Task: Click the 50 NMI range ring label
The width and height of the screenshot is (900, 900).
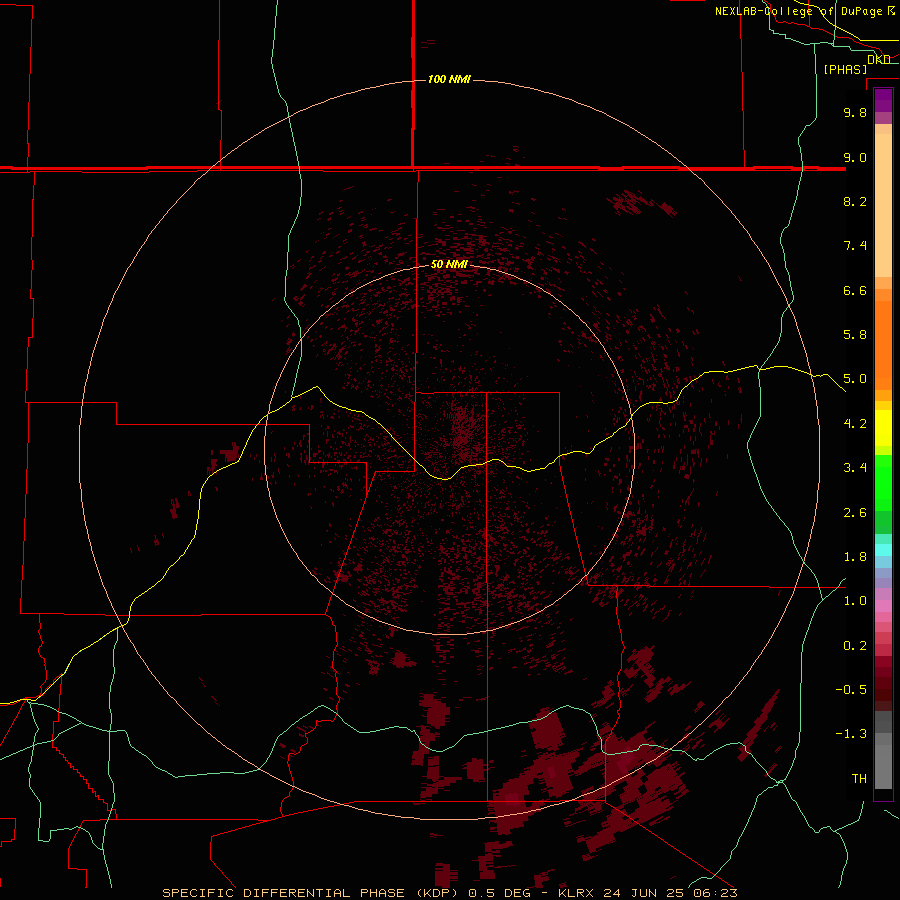Action: pos(449,264)
